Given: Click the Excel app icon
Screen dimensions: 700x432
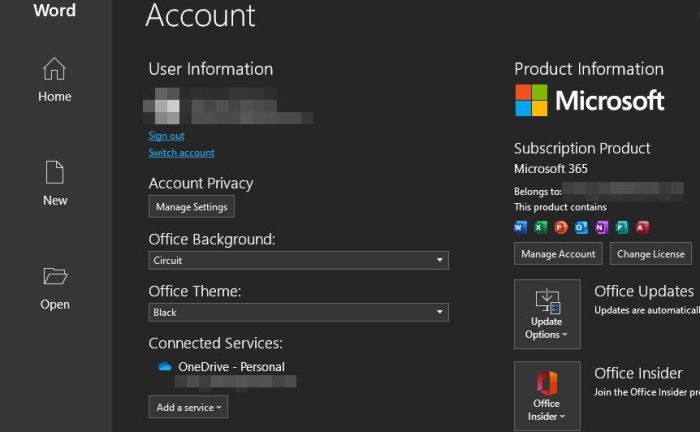Looking at the screenshot, I should (x=541, y=227).
